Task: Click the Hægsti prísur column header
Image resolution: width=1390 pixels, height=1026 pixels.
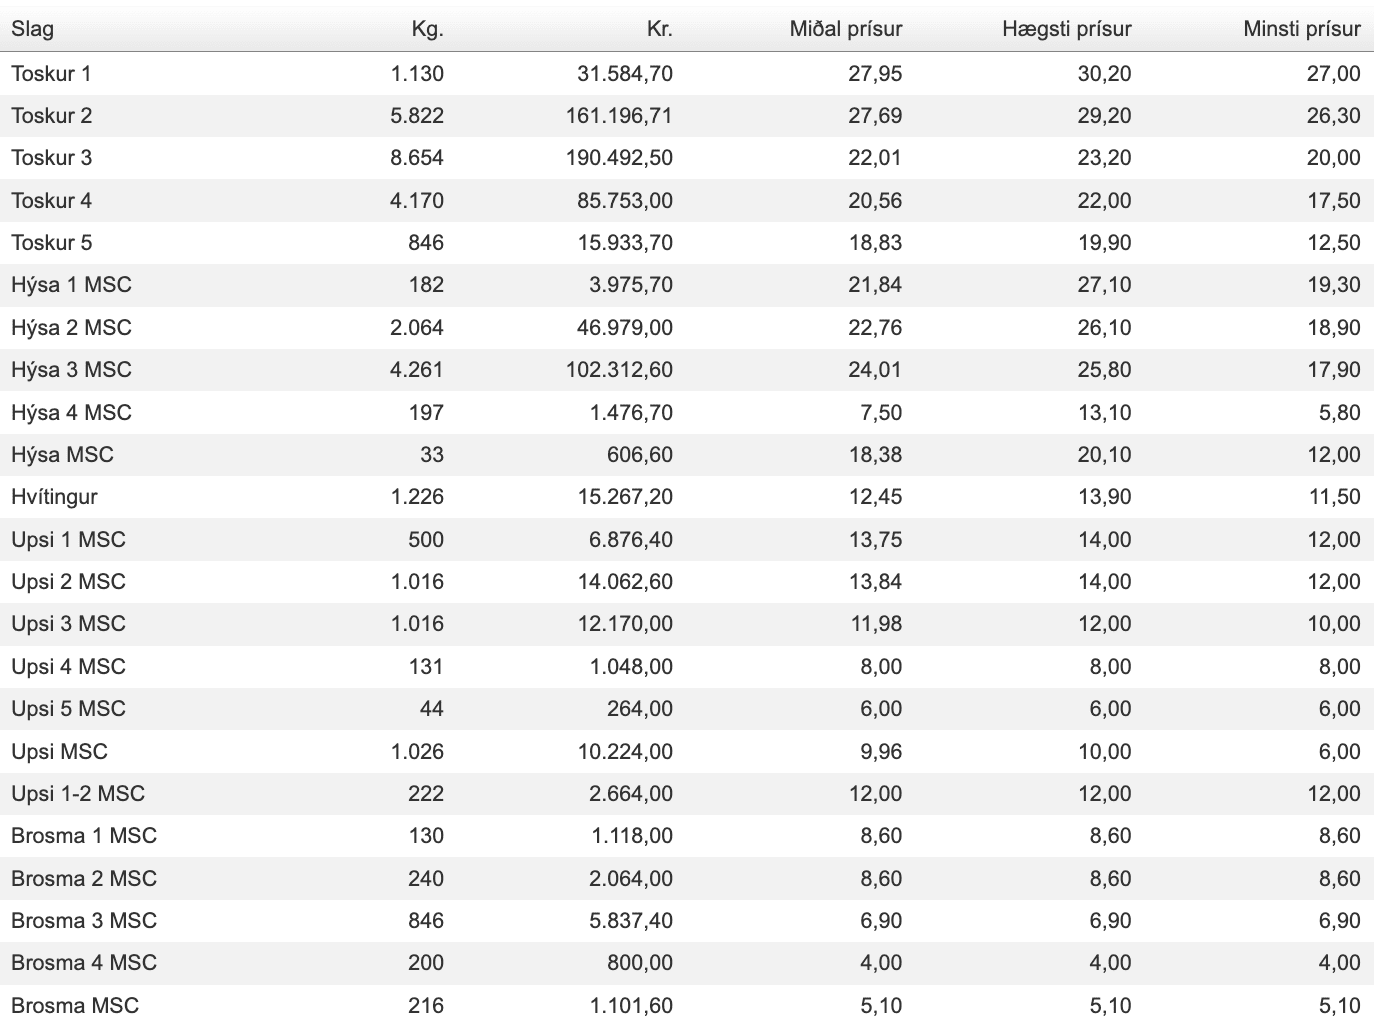Action: coord(1066,29)
